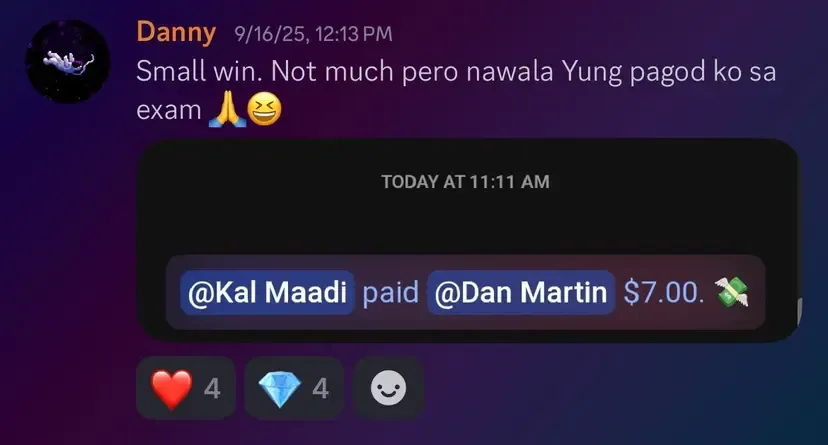Click the flying money emoji
Viewport: 828px width, 445px height.
point(731,292)
